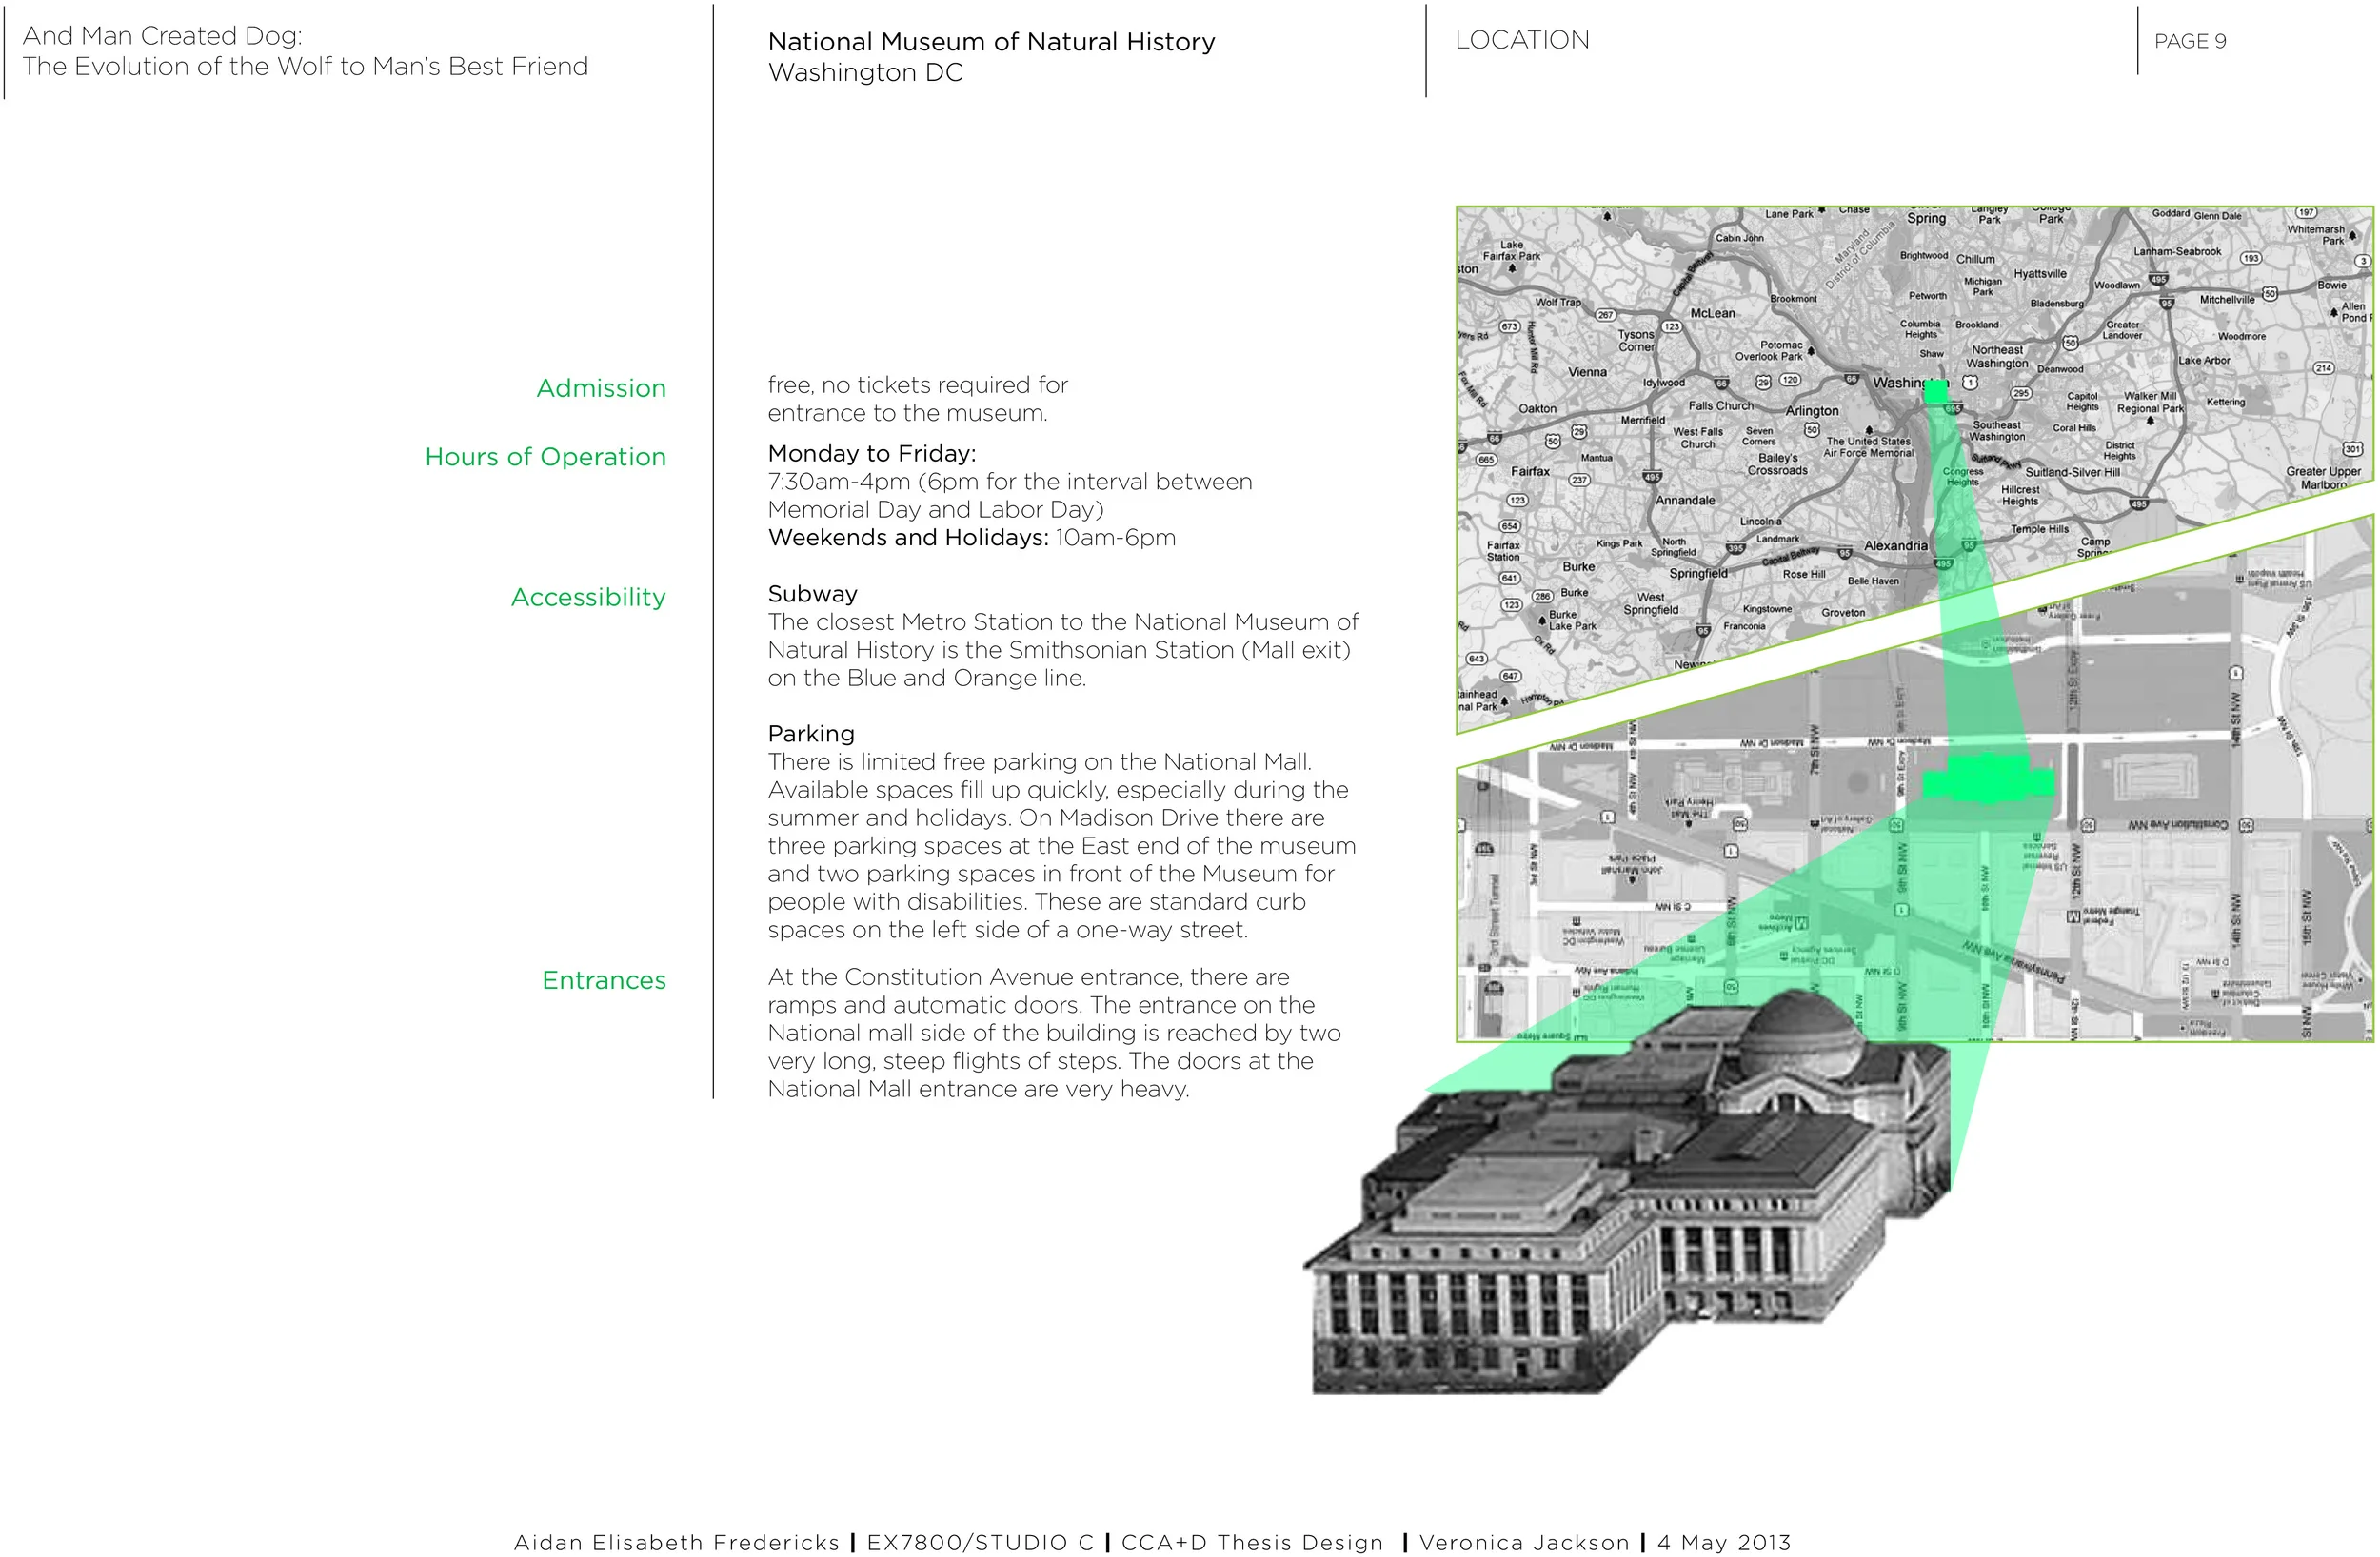The image size is (2380, 1557).
Task: Click the '4 May 2013' footer date
Action: click(1724, 1543)
